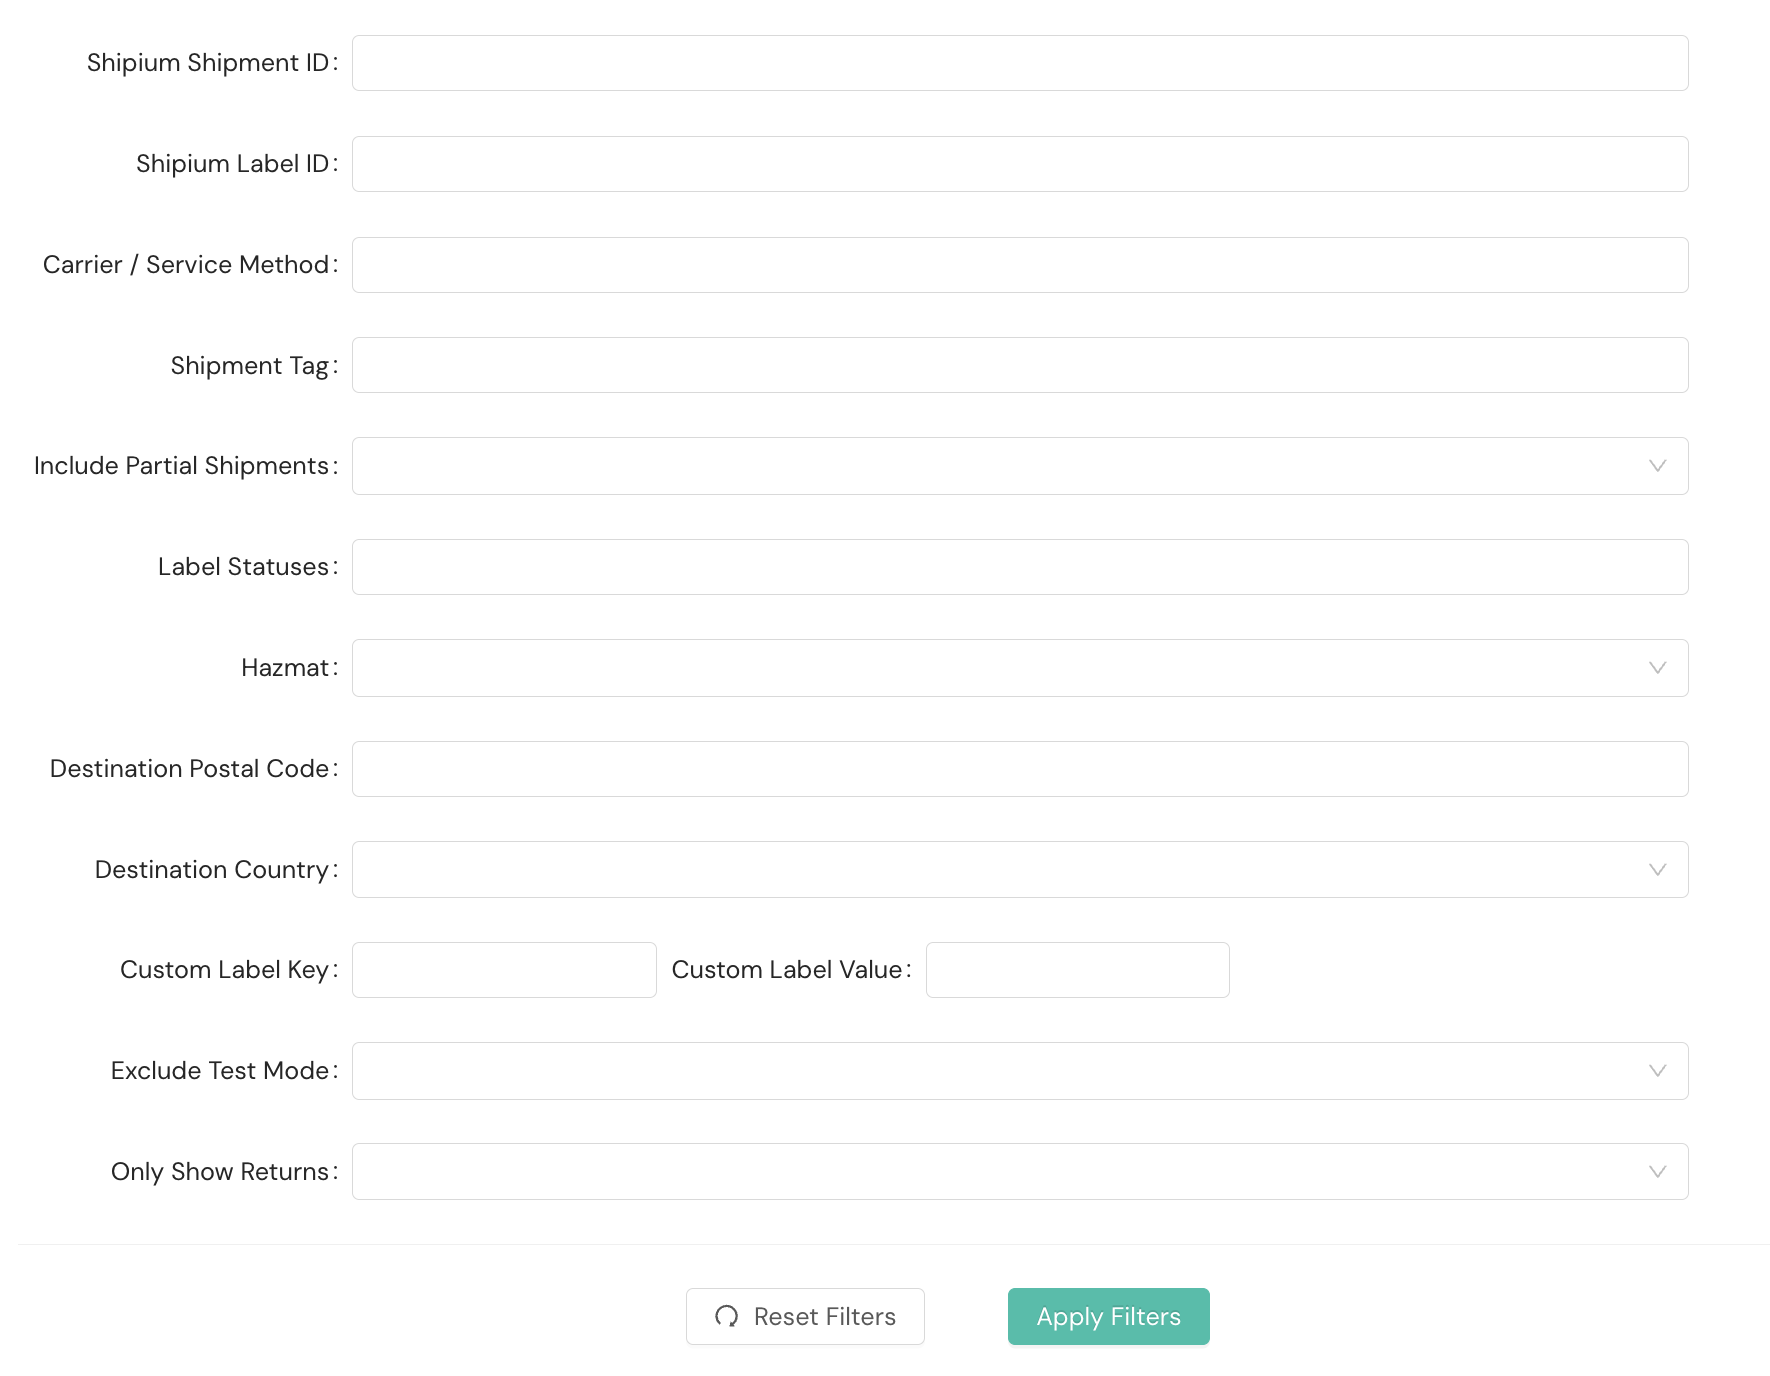Select the Carrier / Service Method field
This screenshot has width=1770, height=1376.
coord(1020,265)
